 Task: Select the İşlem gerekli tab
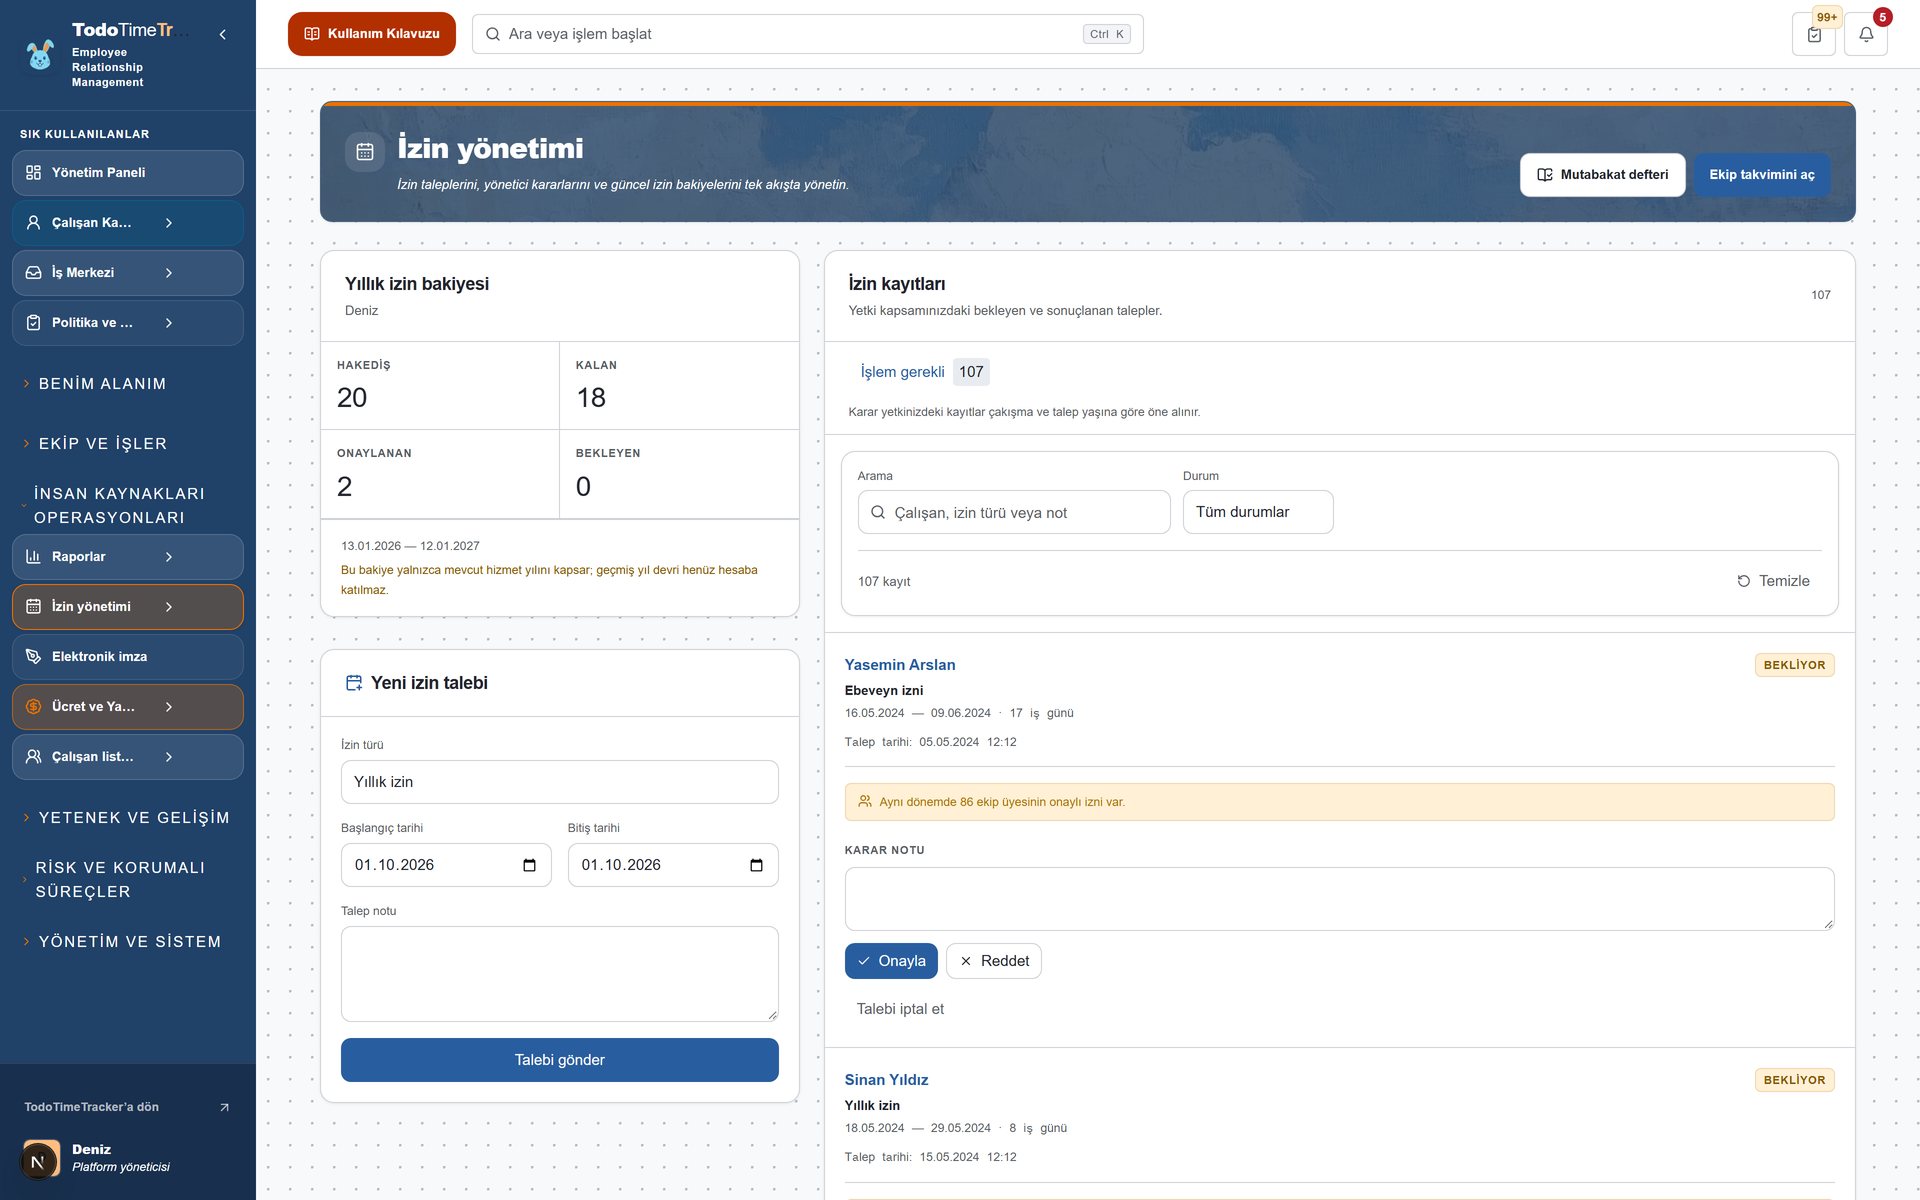point(902,372)
